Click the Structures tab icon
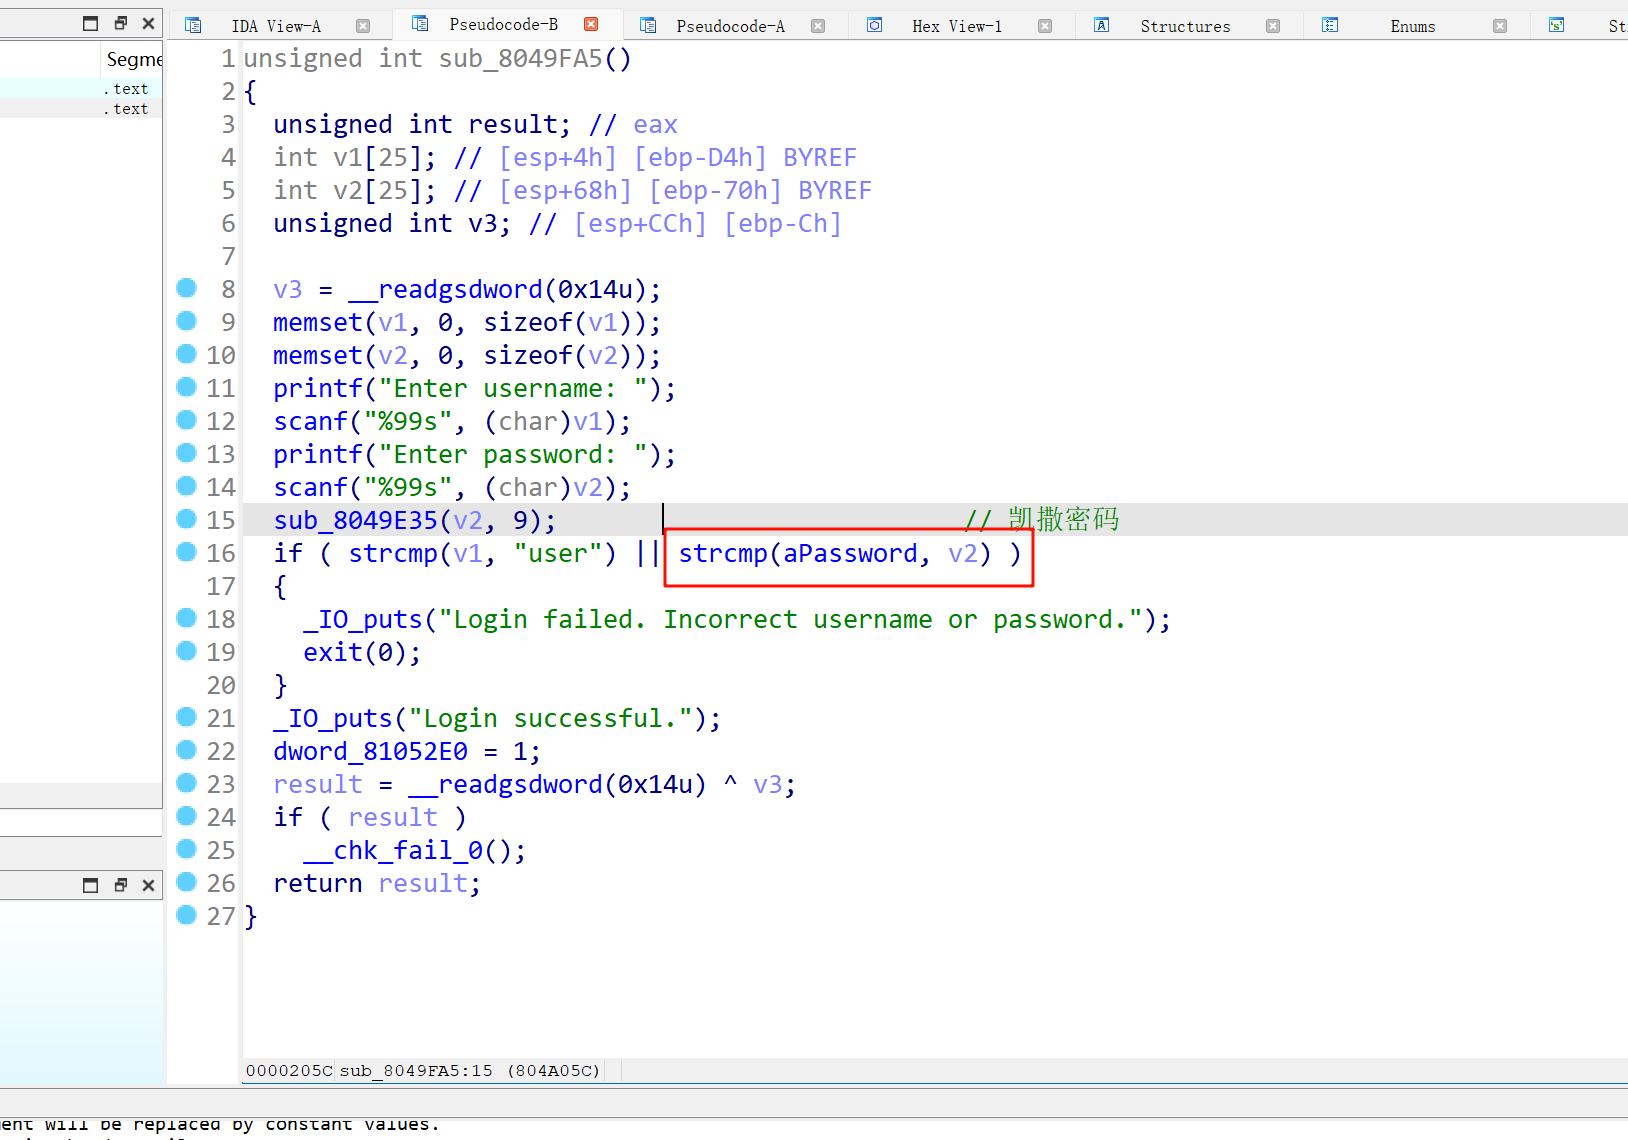The image size is (1628, 1140). tap(1102, 26)
